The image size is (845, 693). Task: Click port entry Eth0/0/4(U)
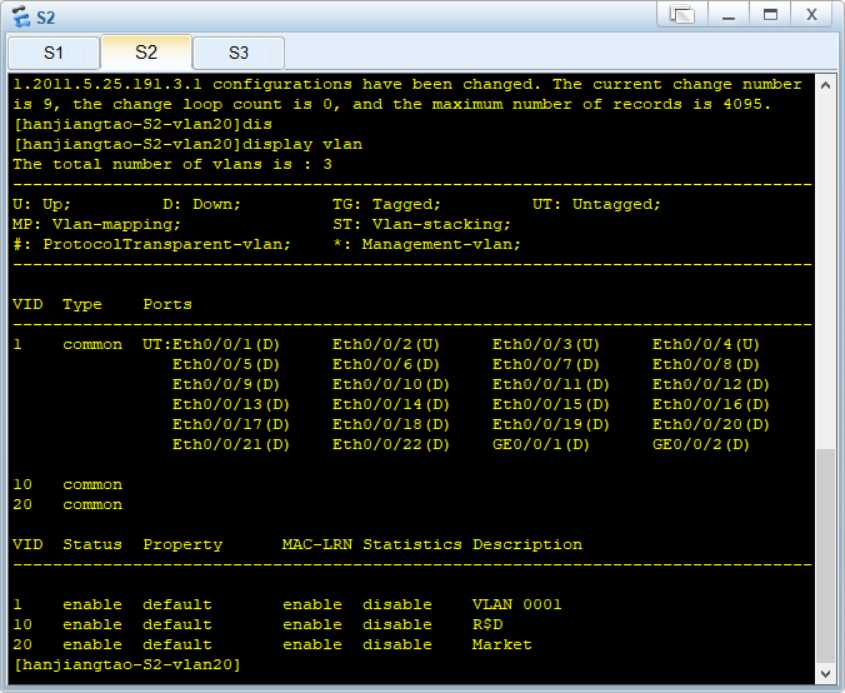pyautogui.click(x=706, y=344)
